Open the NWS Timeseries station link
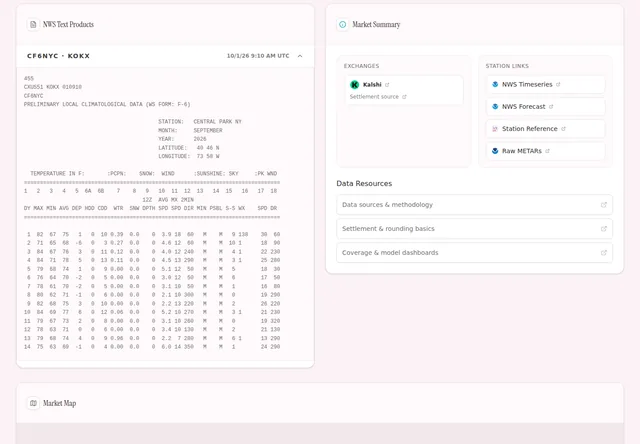Image resolution: width=640 pixels, height=444 pixels. tap(545, 84)
